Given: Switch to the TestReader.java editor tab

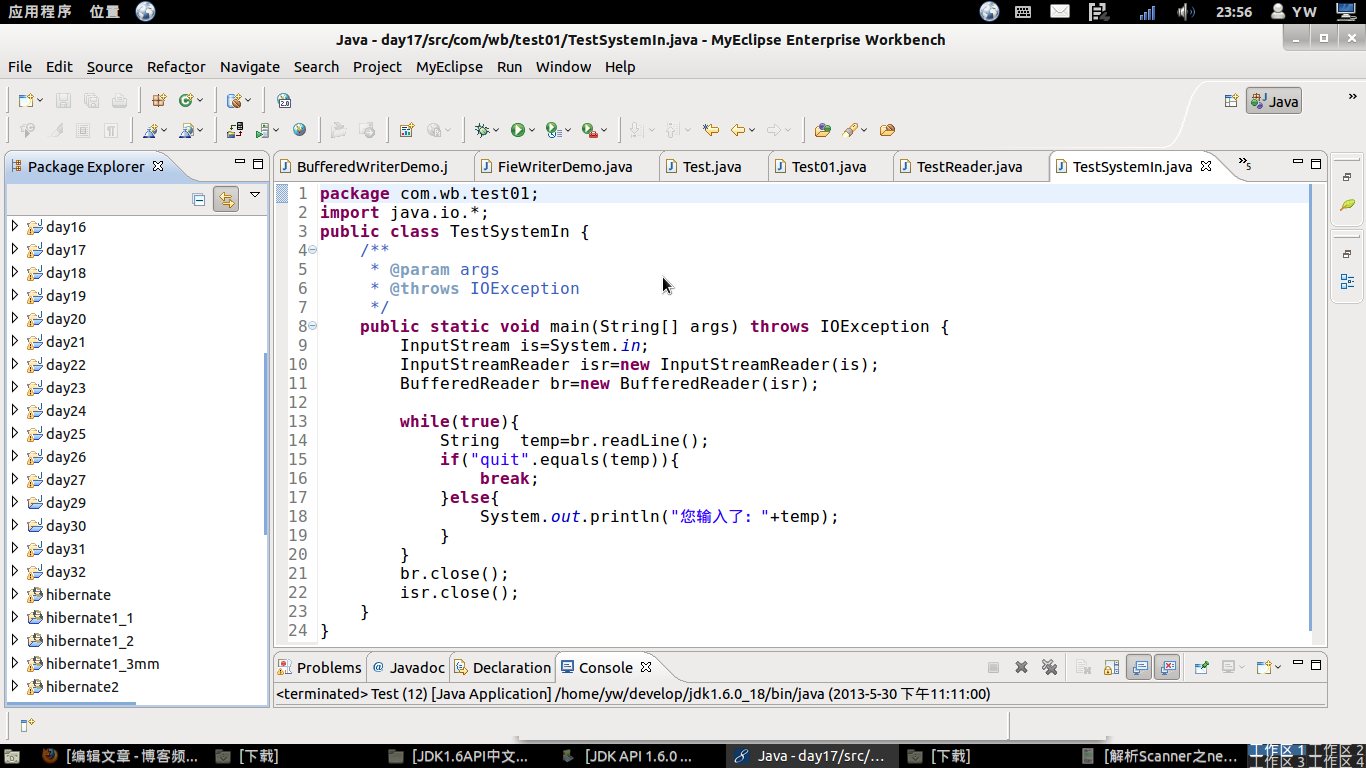Looking at the screenshot, I should point(968,167).
